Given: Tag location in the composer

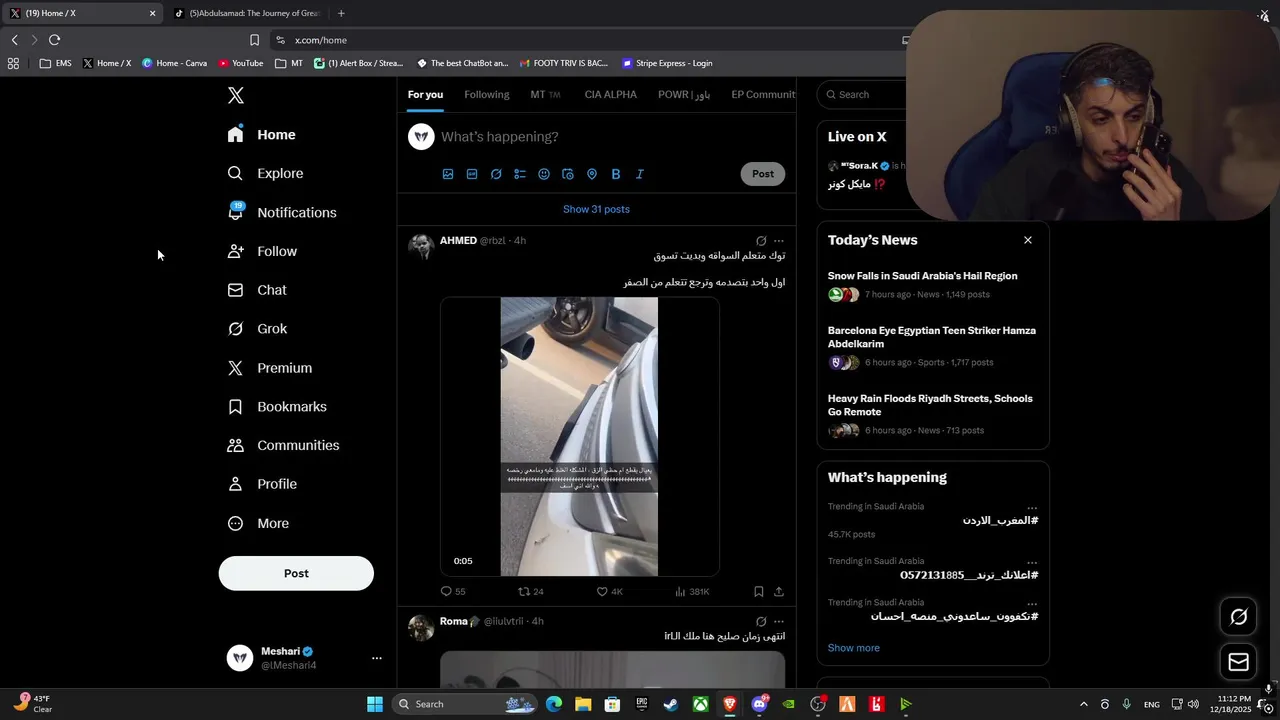Looking at the screenshot, I should [x=592, y=174].
